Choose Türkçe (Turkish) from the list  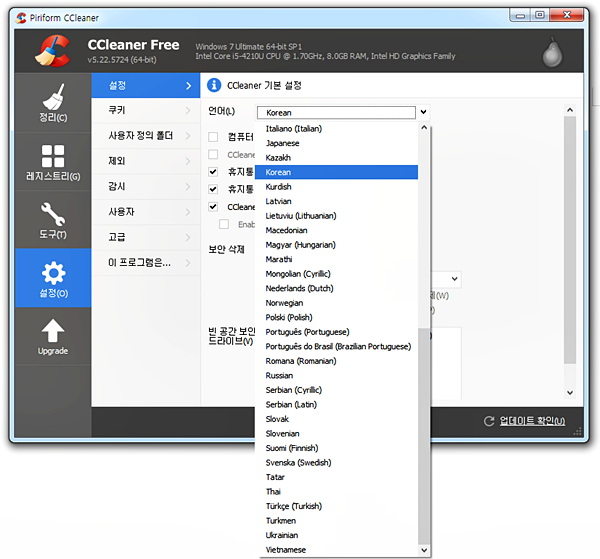point(336,506)
